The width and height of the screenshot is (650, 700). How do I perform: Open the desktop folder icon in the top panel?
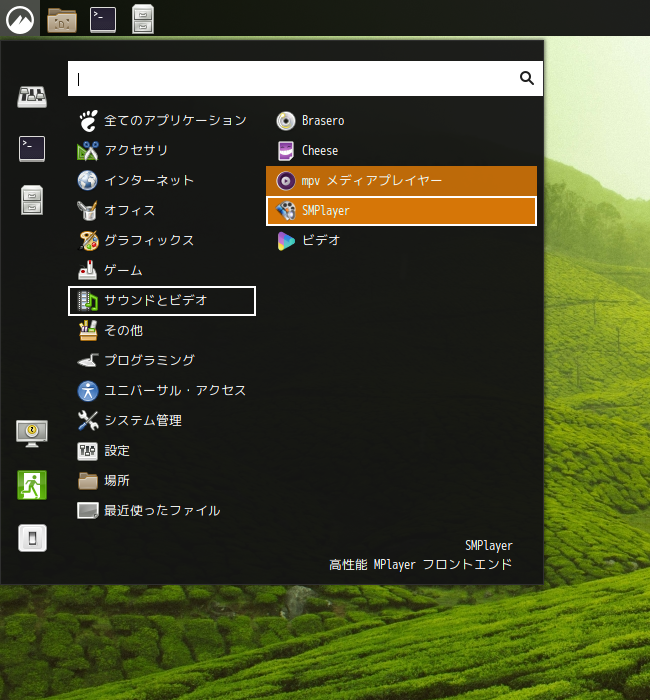[62, 20]
